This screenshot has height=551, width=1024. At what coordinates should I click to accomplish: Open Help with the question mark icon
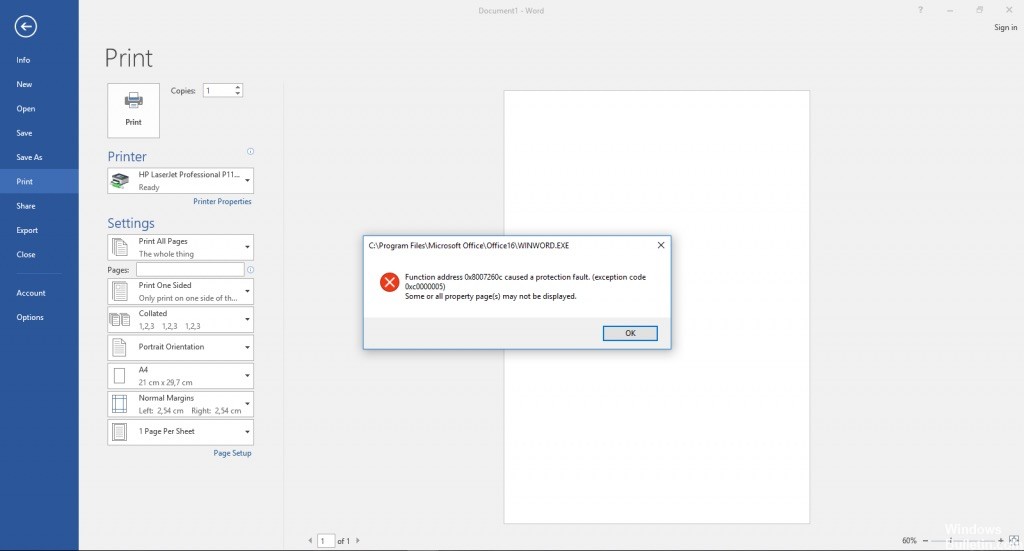[x=920, y=10]
